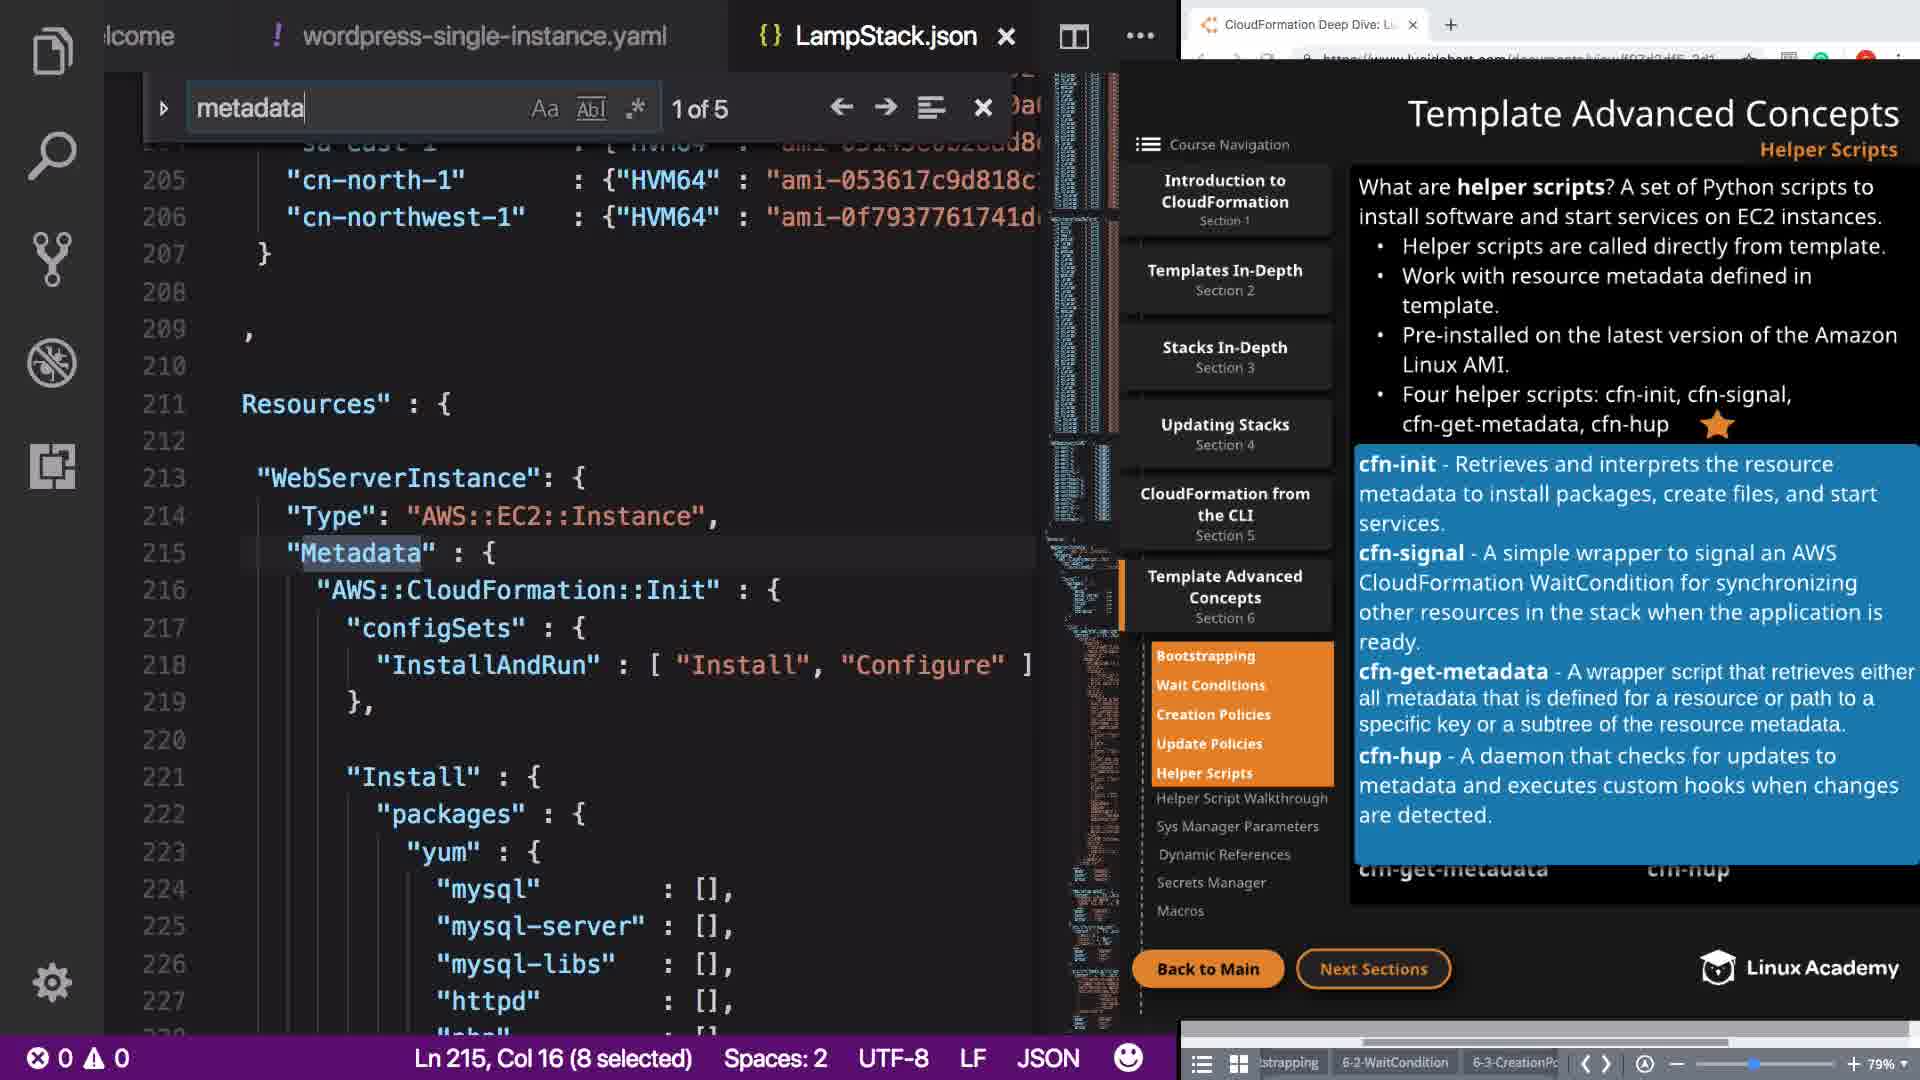The image size is (1920, 1080).
Task: Open the Source Control icon
Action: pos(52,259)
